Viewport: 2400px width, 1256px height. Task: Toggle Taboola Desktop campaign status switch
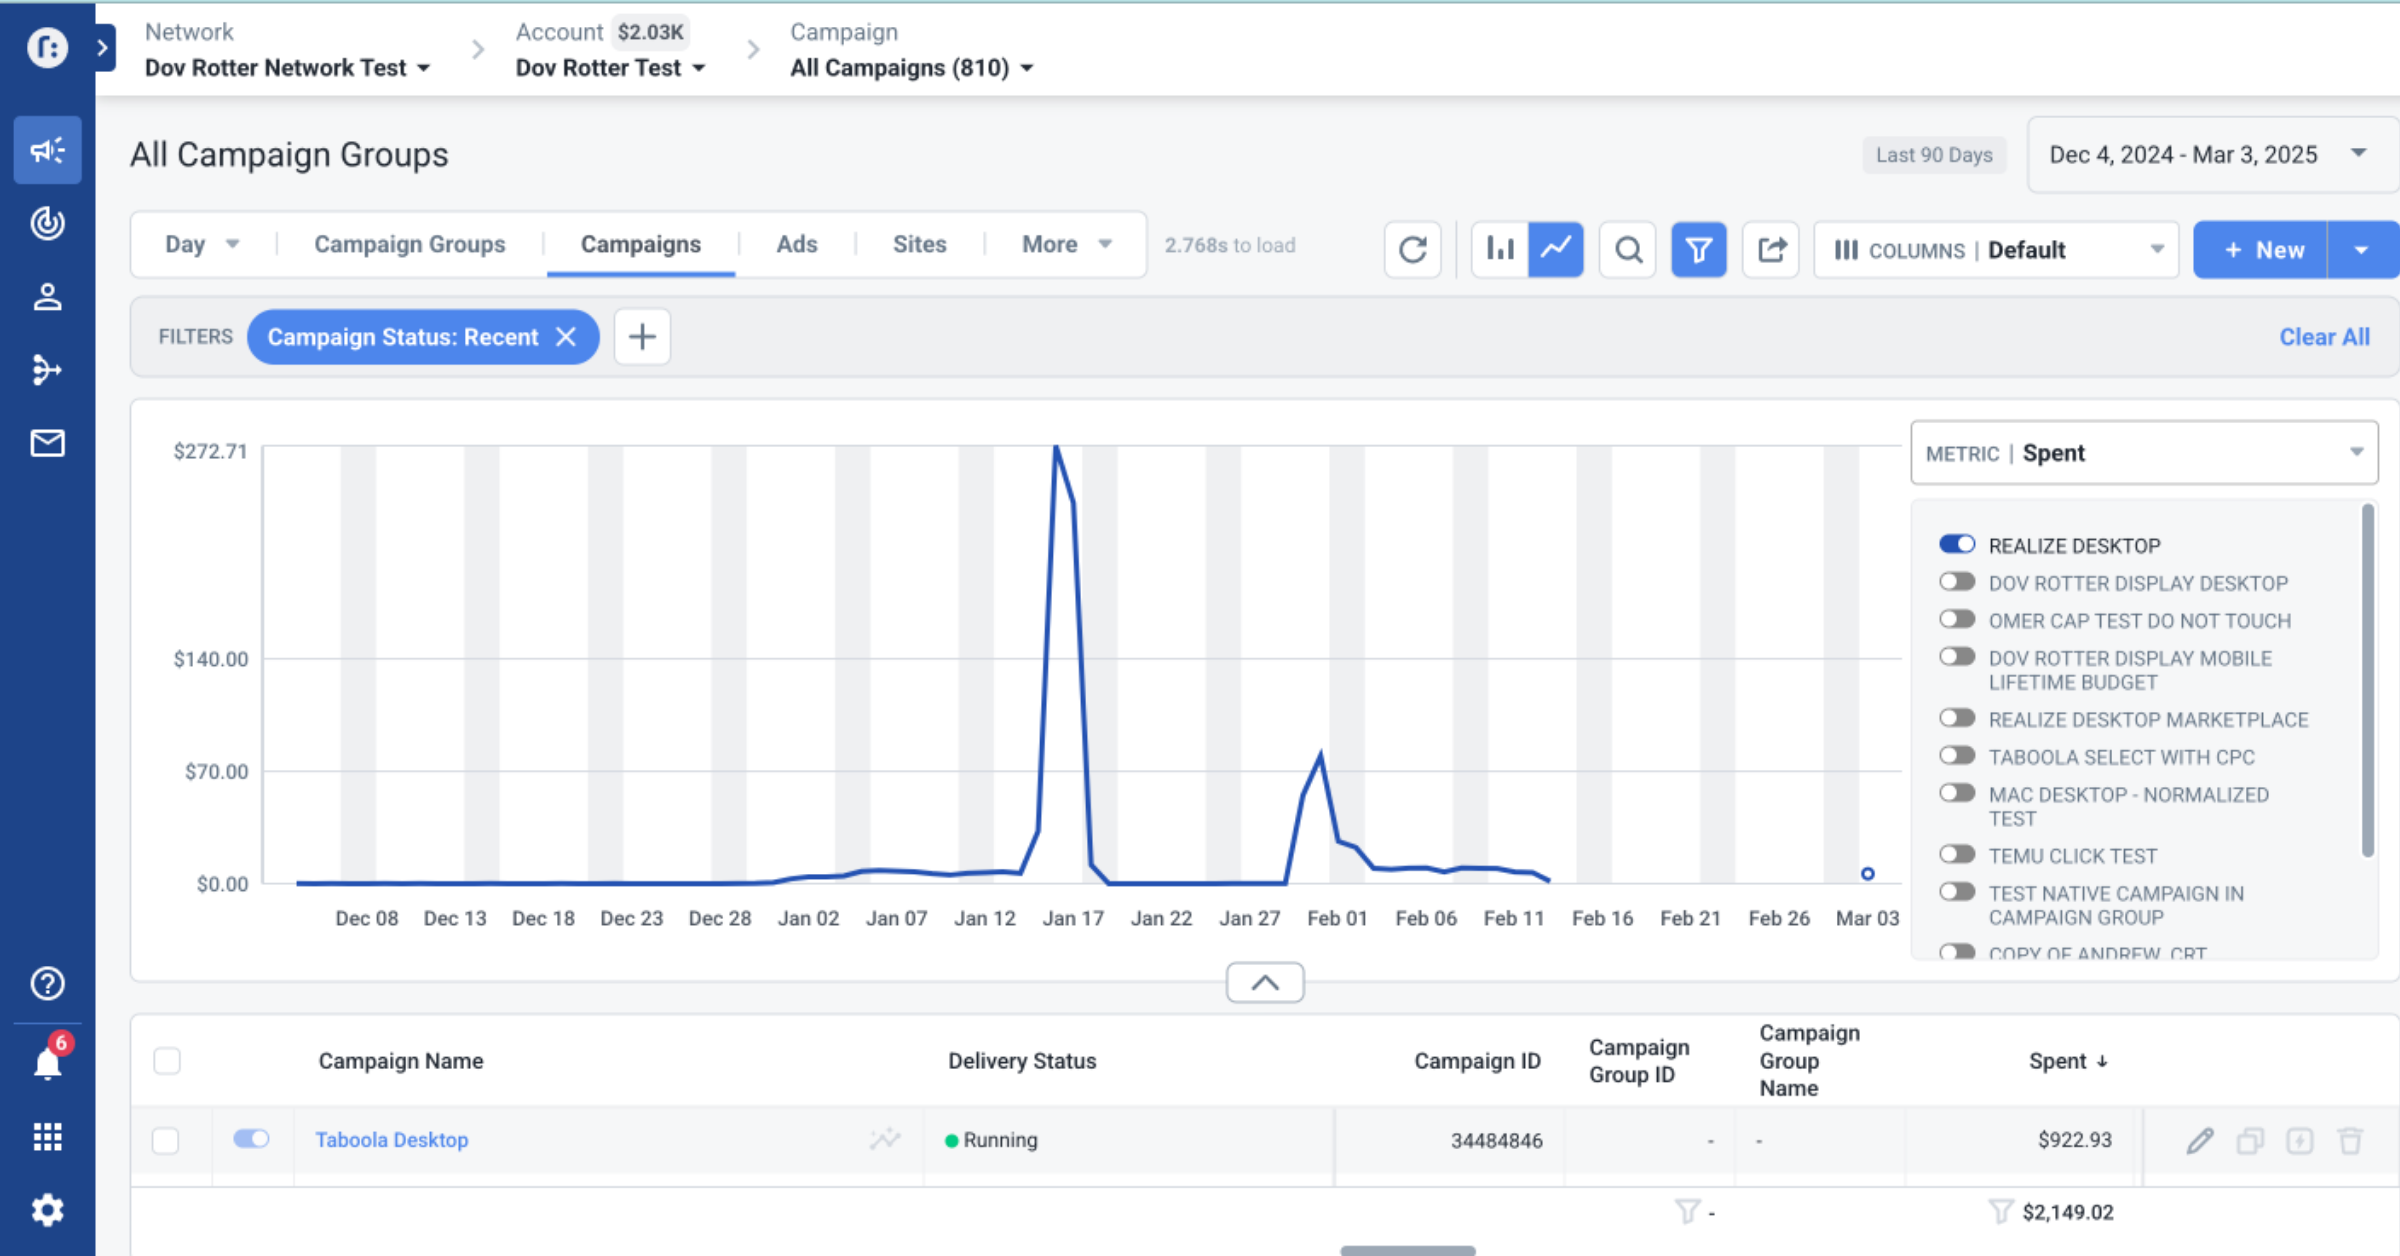[251, 1139]
